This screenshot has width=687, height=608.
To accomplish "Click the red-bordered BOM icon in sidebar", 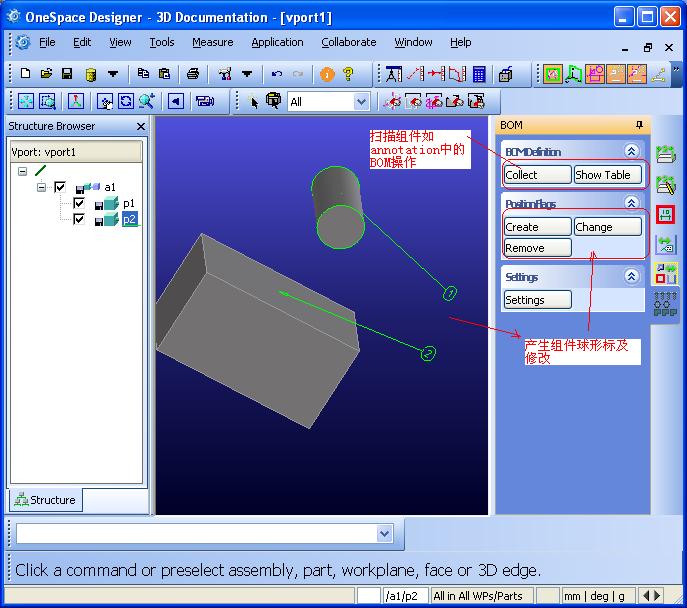I will pos(665,215).
